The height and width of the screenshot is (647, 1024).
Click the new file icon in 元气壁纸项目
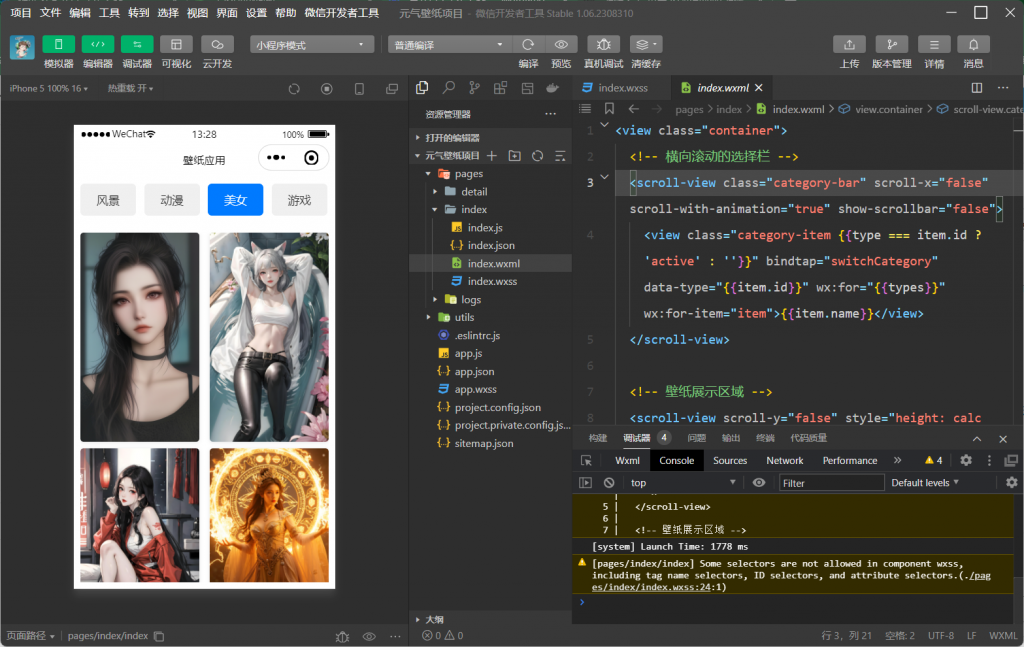pos(492,156)
